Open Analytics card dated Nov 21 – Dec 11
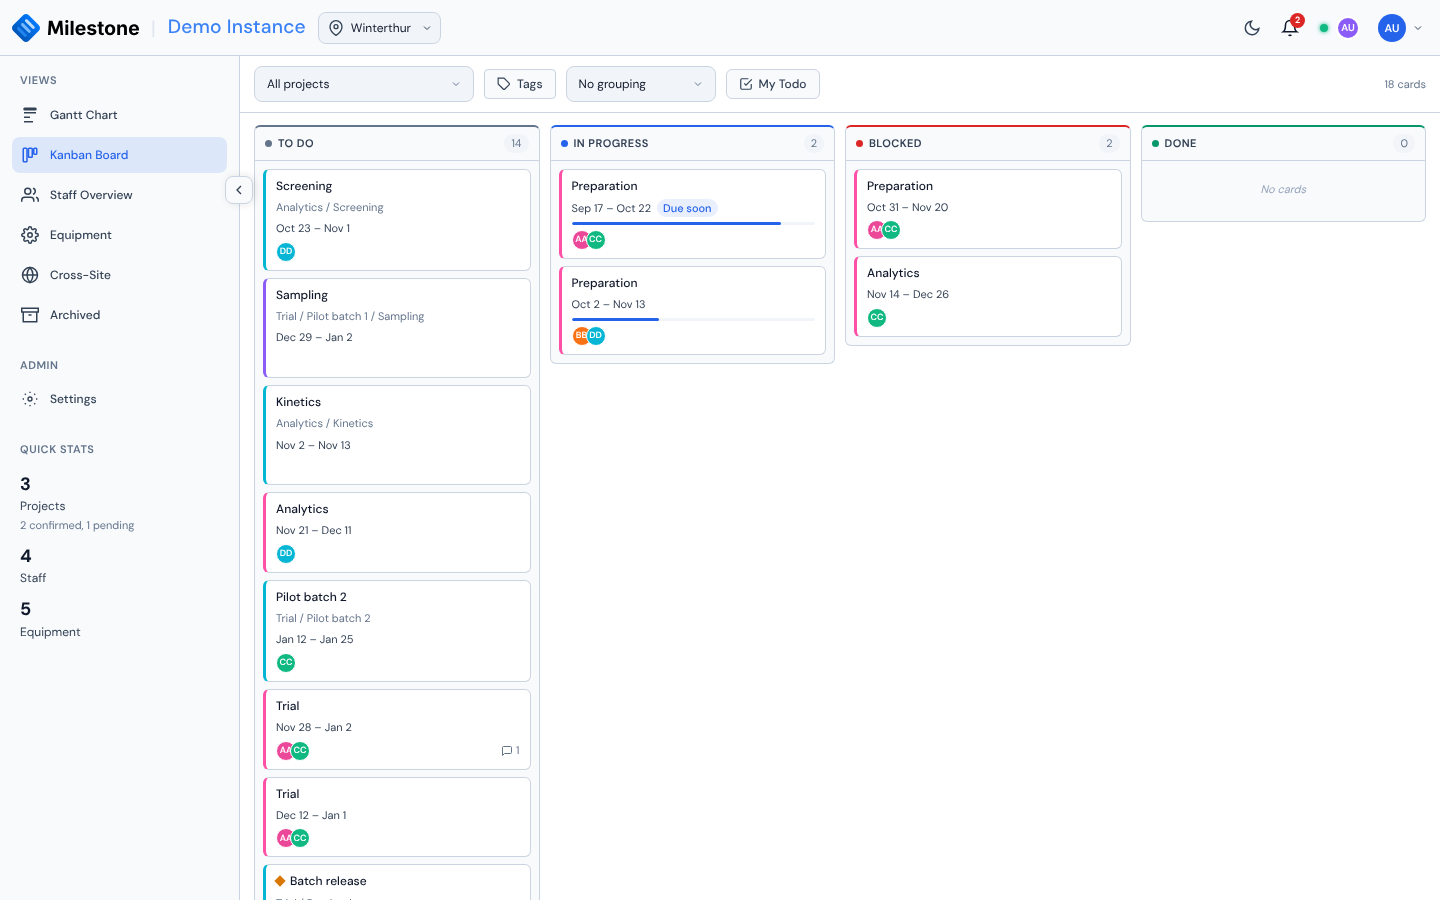The width and height of the screenshot is (1440, 900). tap(397, 532)
